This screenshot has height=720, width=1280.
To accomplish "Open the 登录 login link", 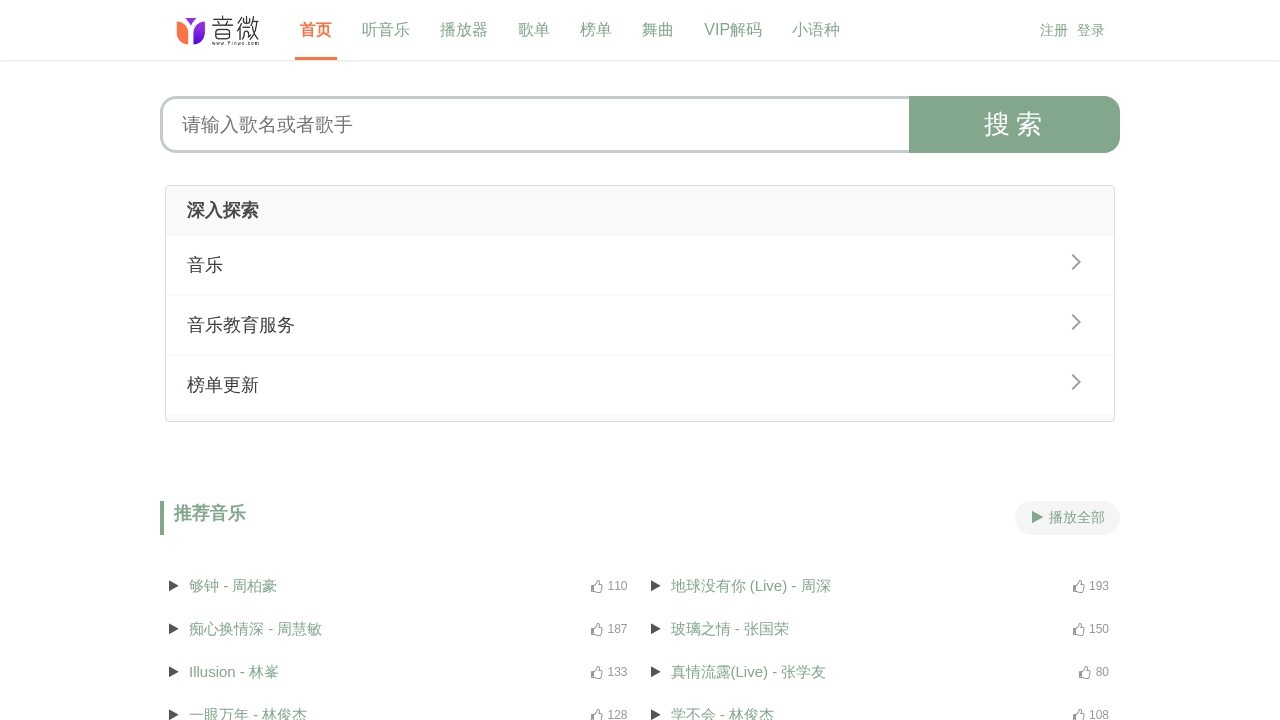I will click(x=1091, y=30).
